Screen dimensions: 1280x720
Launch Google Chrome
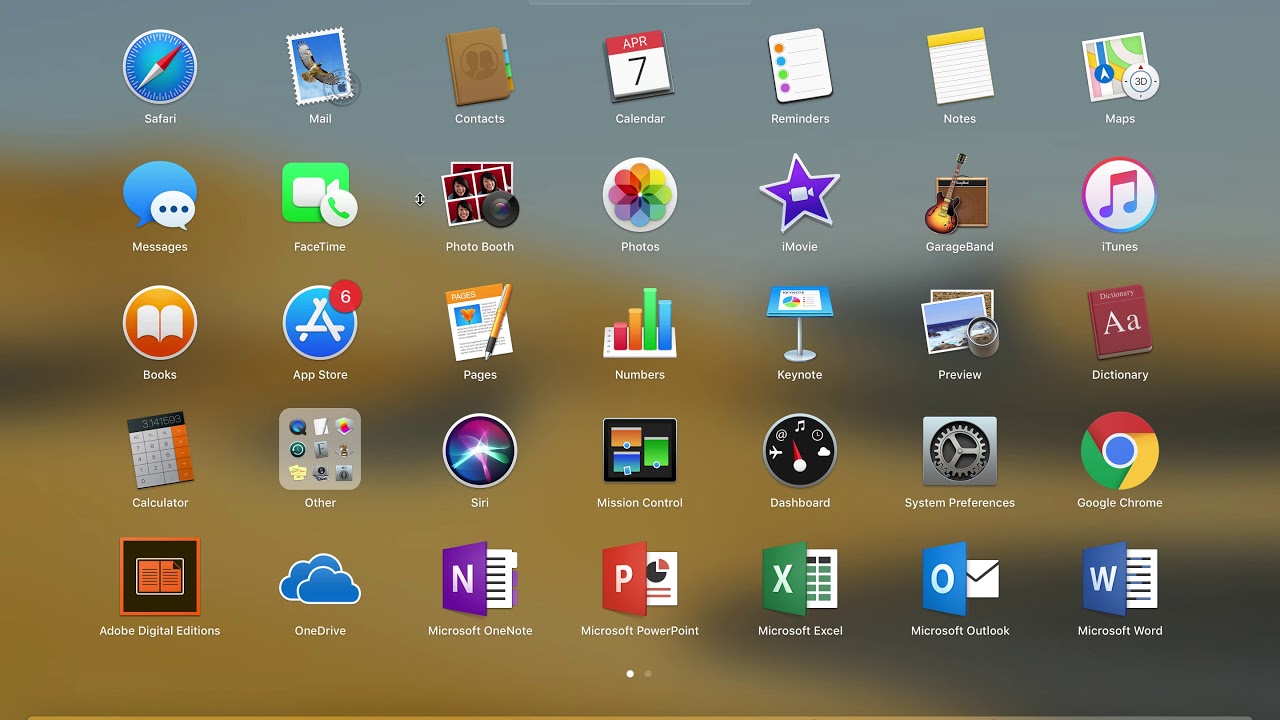coord(1120,451)
